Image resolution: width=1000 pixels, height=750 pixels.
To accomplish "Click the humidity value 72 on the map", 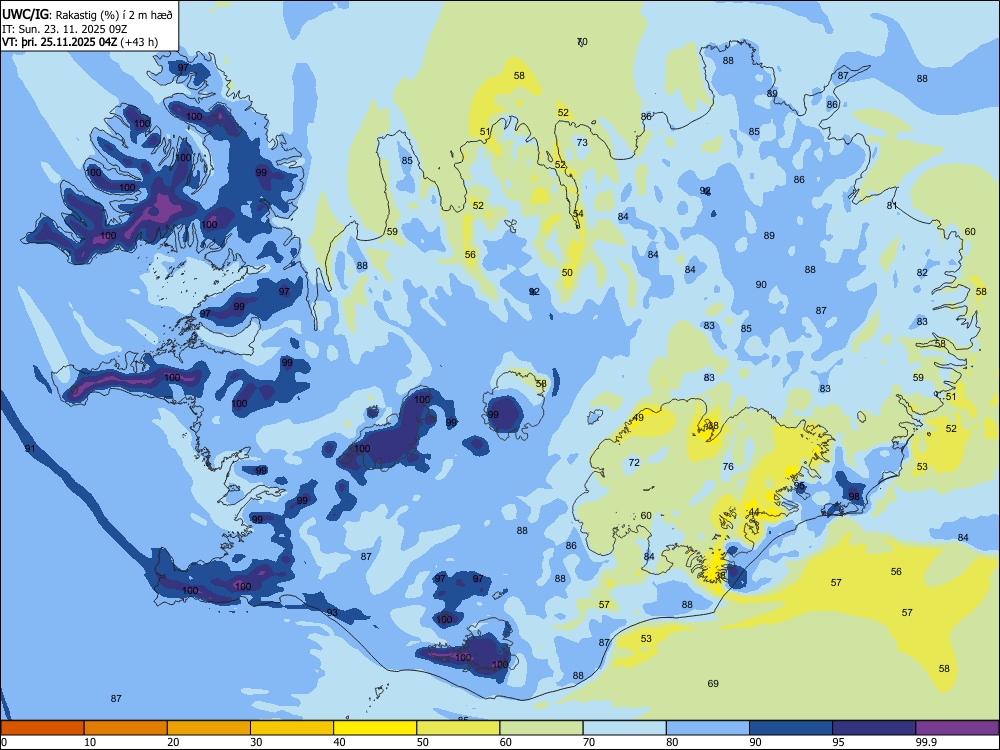I will [634, 462].
